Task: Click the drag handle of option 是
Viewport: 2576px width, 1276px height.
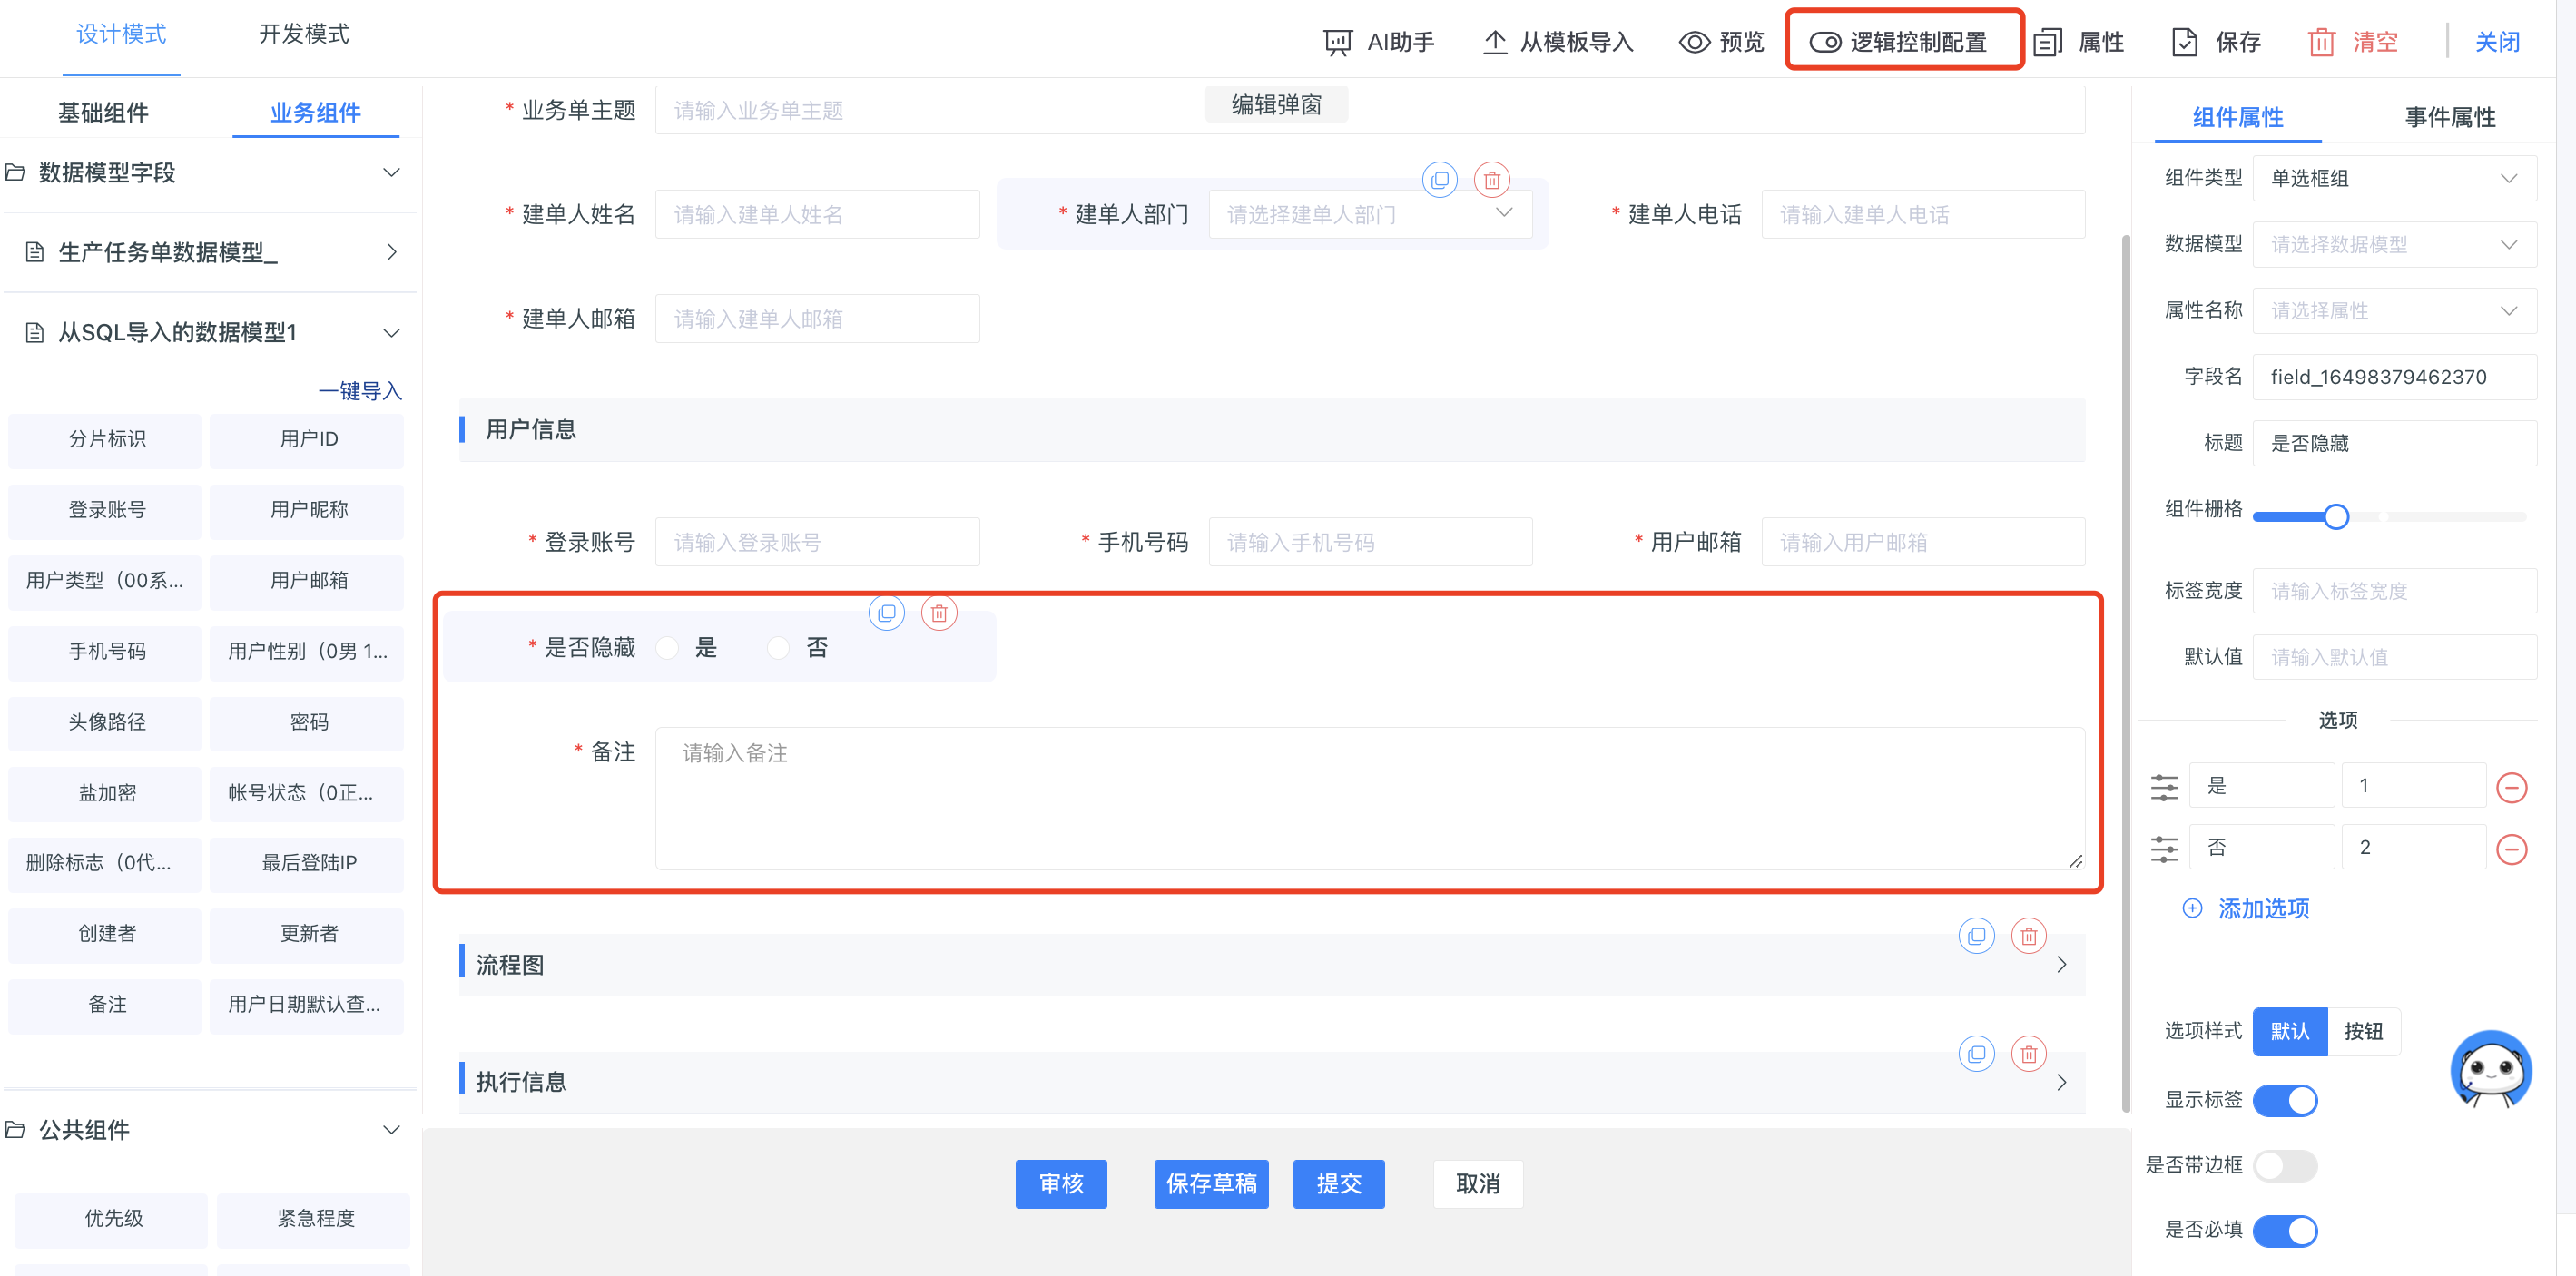Action: point(2164,787)
